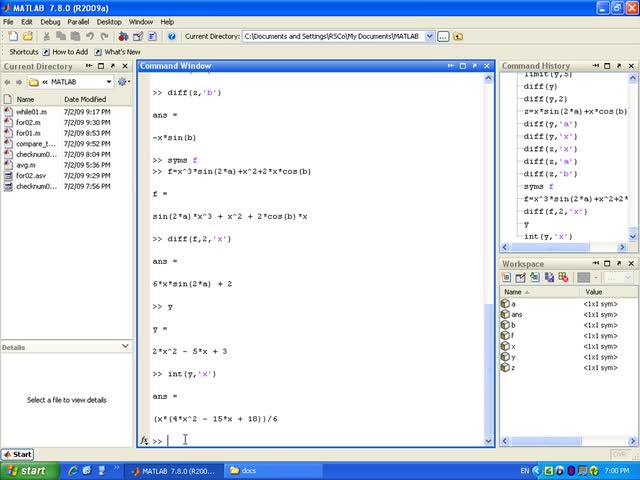Open the Profiler toolbar icon
This screenshot has width=640, height=480.
pyautogui.click(x=152, y=36)
